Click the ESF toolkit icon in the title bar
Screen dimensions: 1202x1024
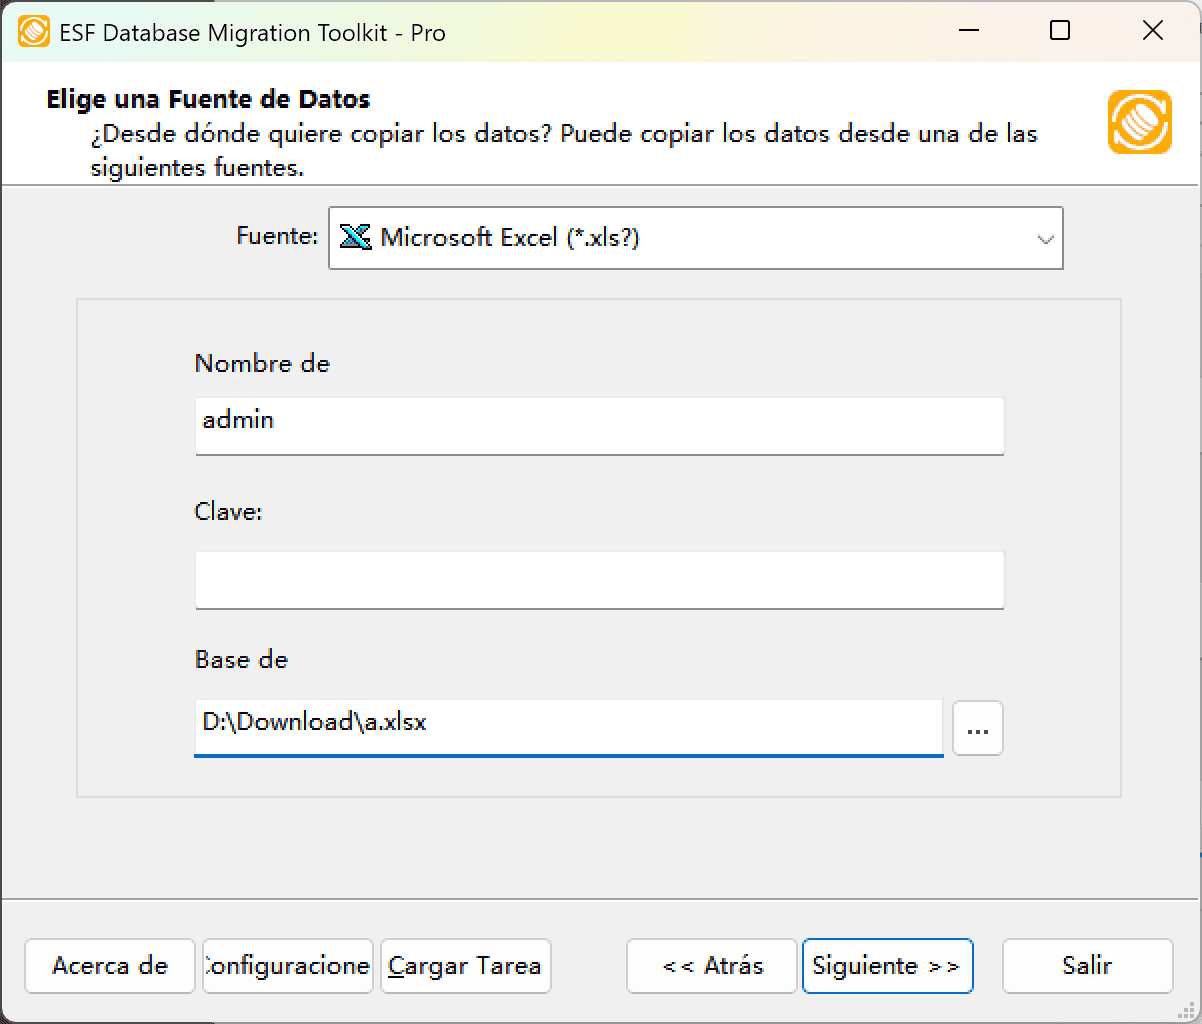pyautogui.click(x=34, y=31)
